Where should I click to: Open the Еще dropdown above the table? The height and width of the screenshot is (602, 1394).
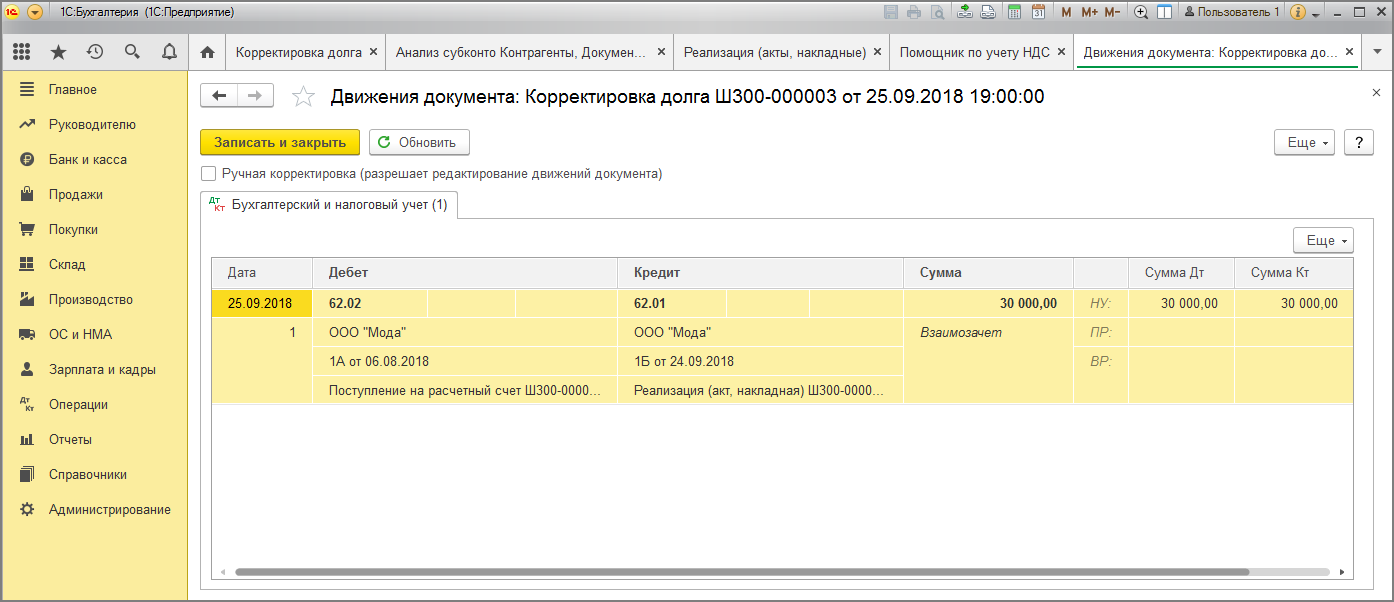click(x=1323, y=240)
